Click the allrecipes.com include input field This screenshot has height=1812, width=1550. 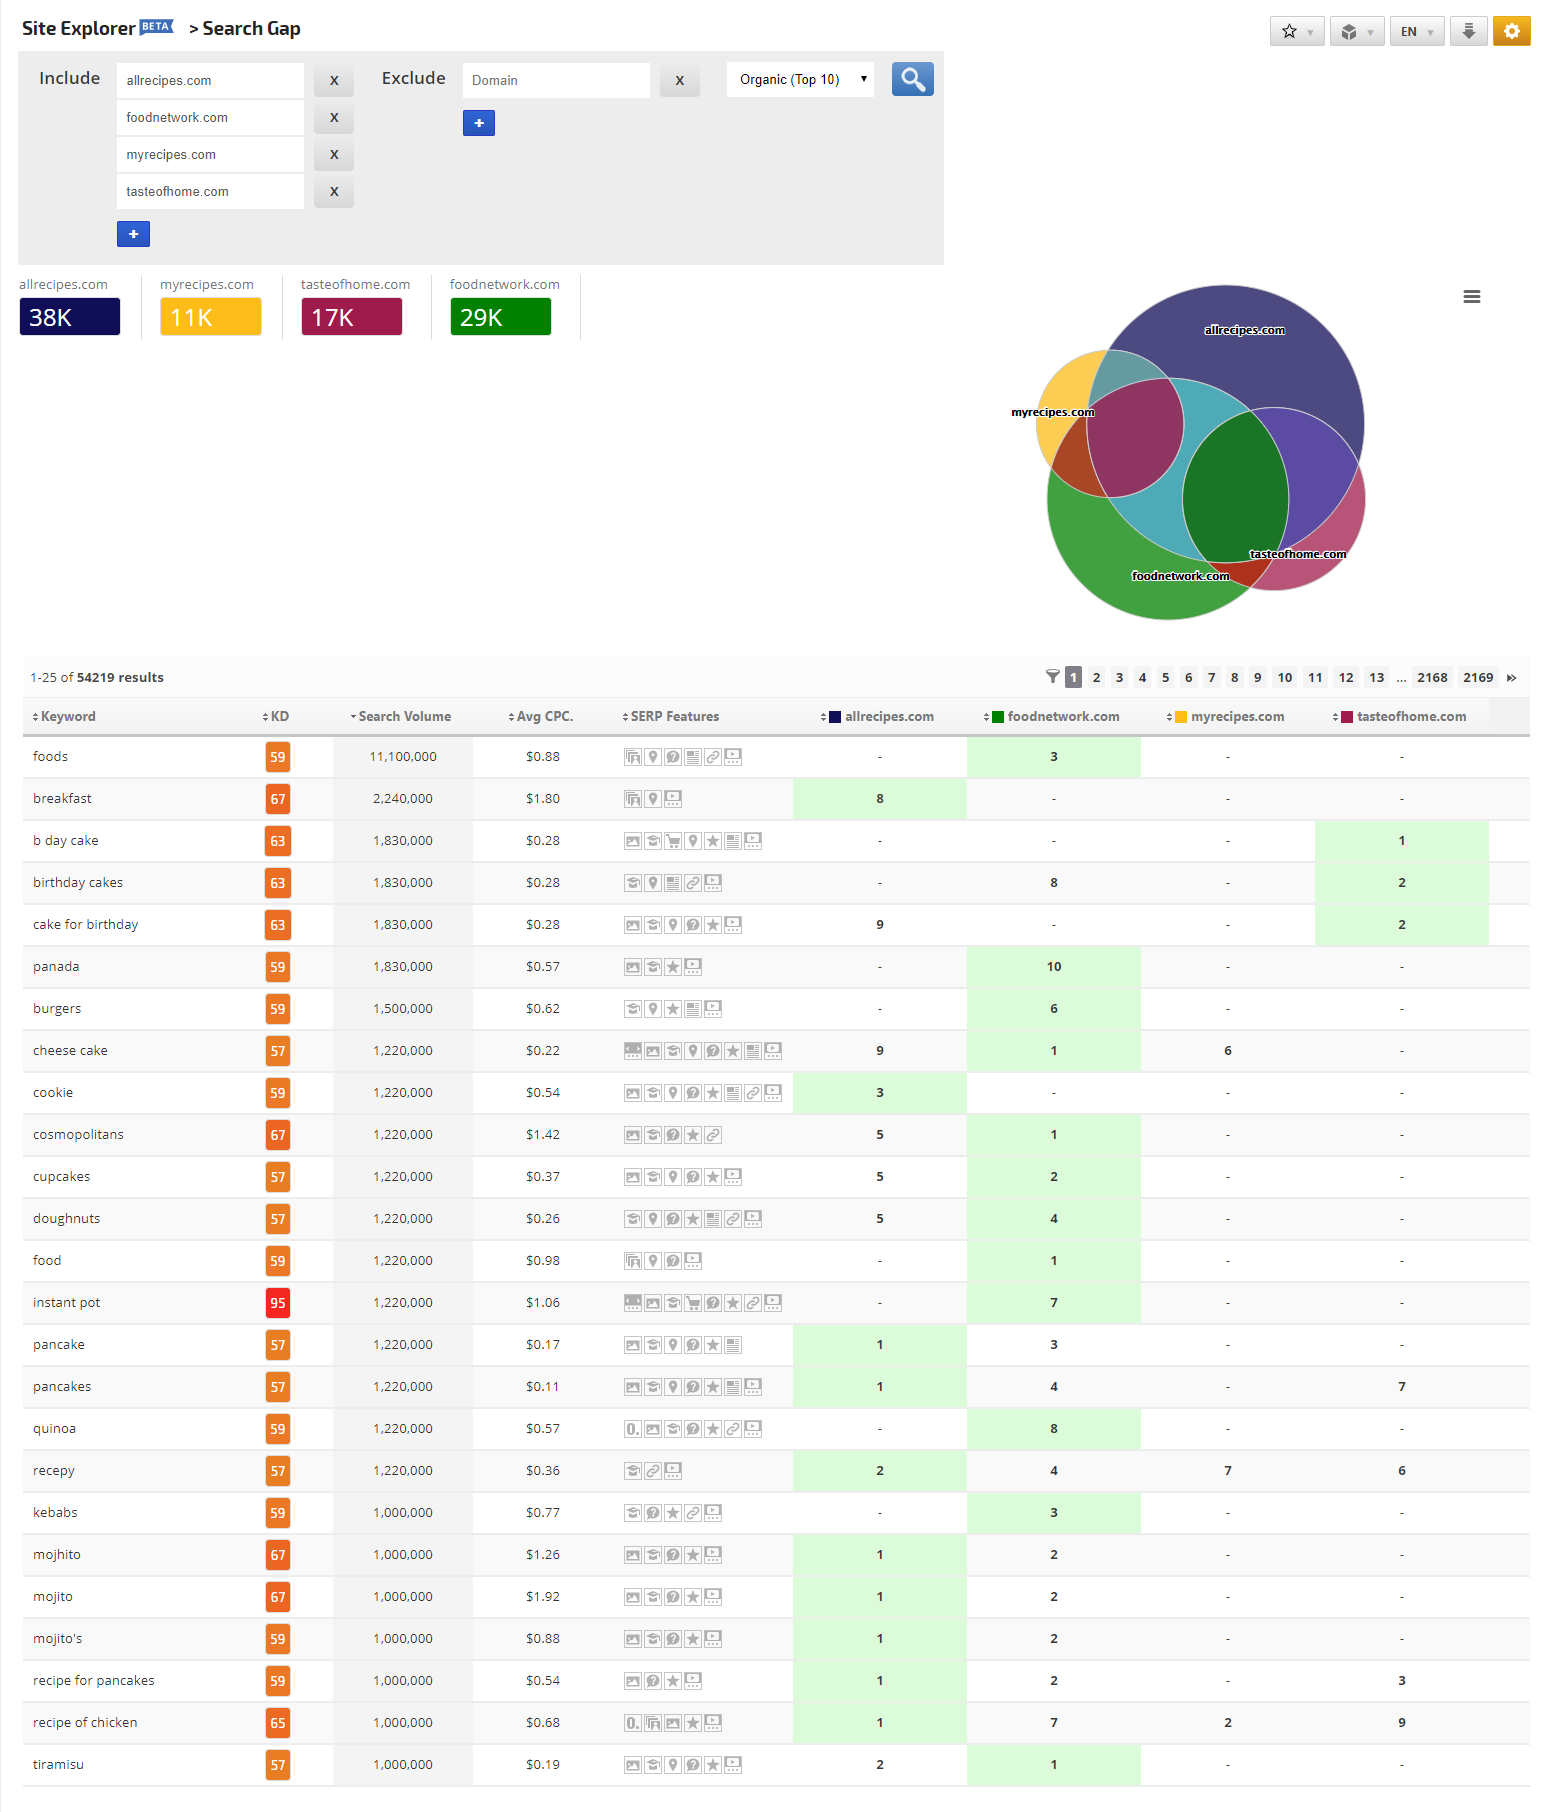[x=210, y=81]
